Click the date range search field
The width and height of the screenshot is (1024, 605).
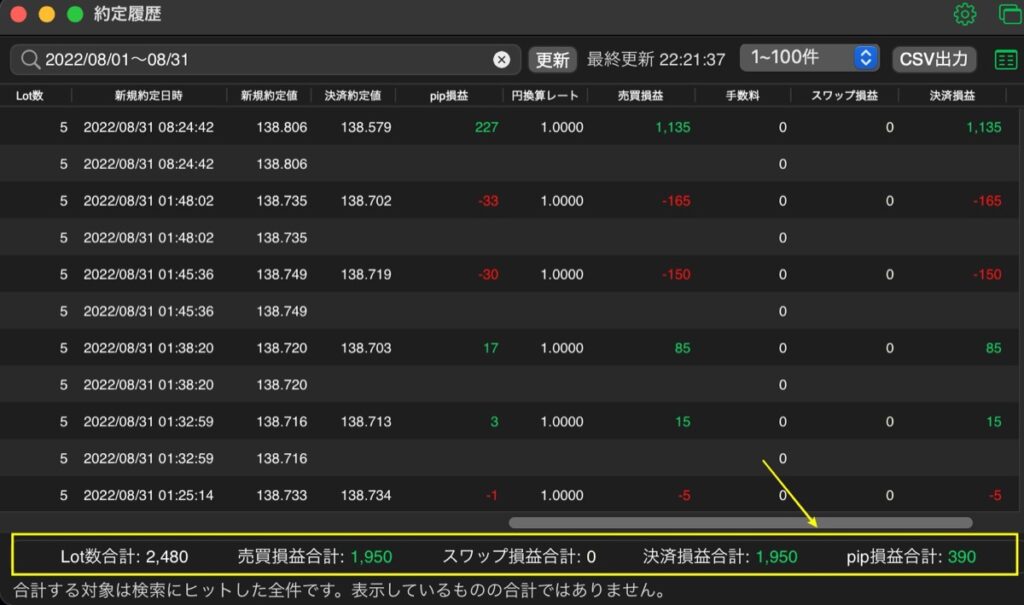tap(265, 59)
